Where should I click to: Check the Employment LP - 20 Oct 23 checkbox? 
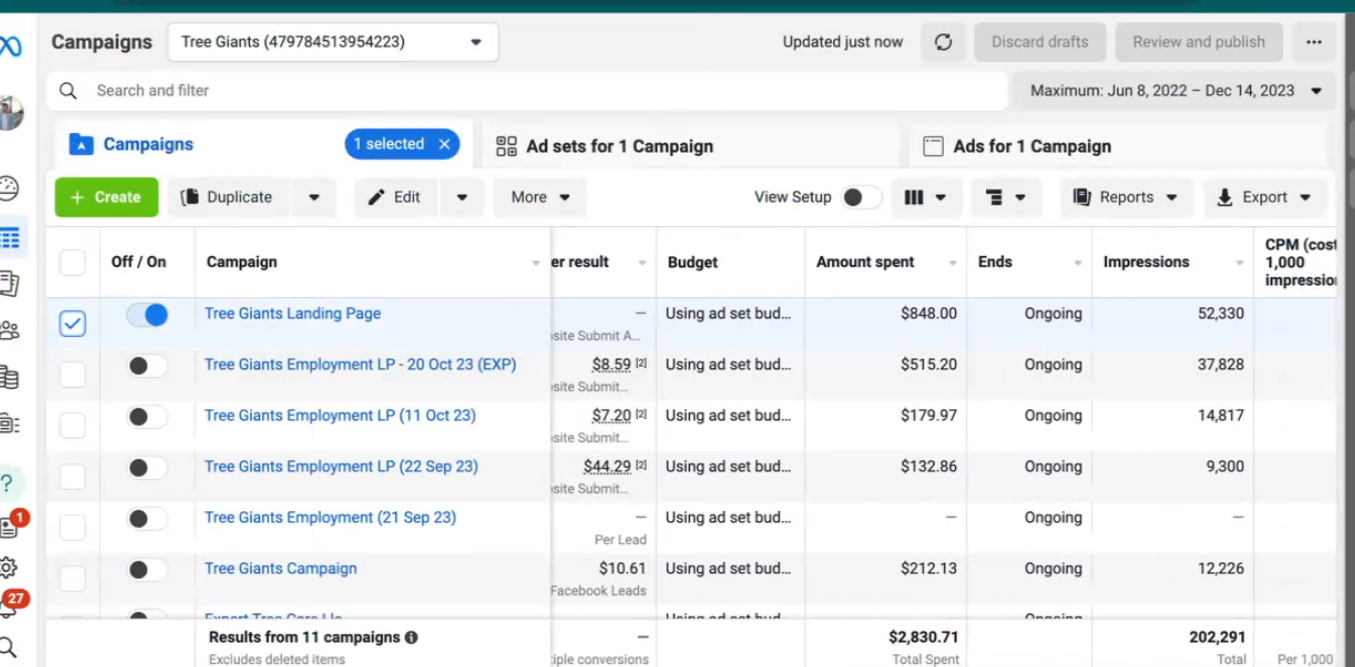73,374
